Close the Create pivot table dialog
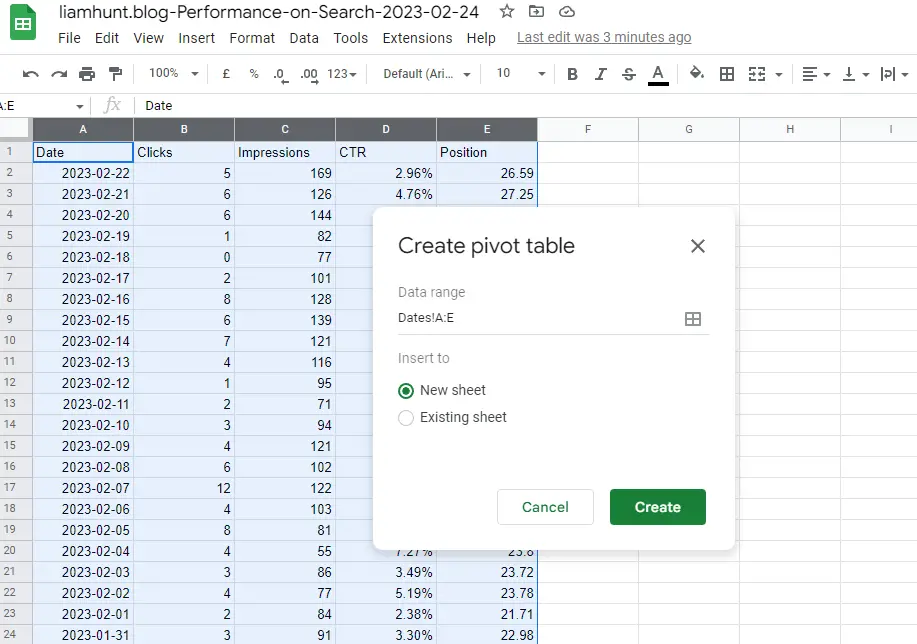Image resolution: width=917 pixels, height=644 pixels. point(698,246)
